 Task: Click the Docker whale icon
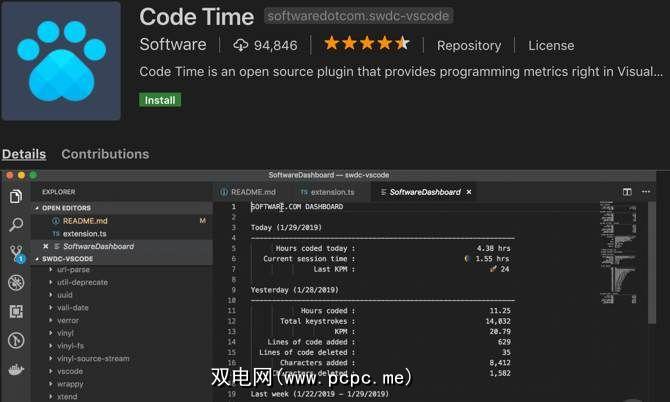tap(16, 369)
